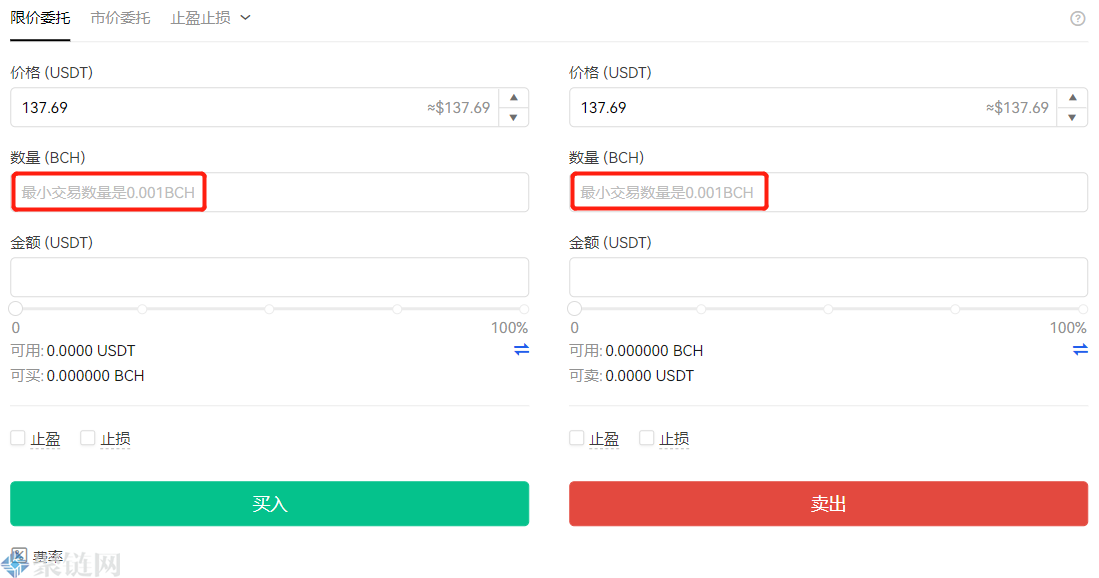This screenshot has width=1099, height=578.
Task: Increase buy price with up arrow
Action: [514, 97]
